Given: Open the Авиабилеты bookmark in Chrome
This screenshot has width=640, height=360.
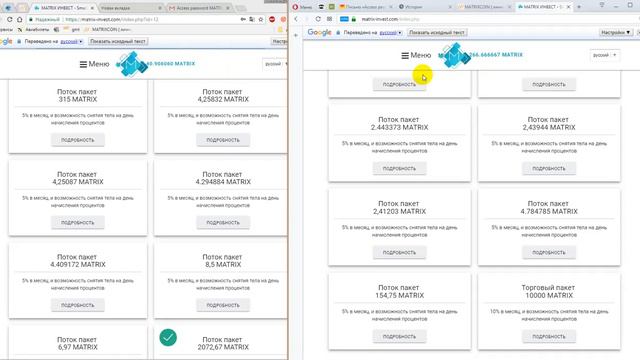Looking at the screenshot, I should [x=33, y=30].
